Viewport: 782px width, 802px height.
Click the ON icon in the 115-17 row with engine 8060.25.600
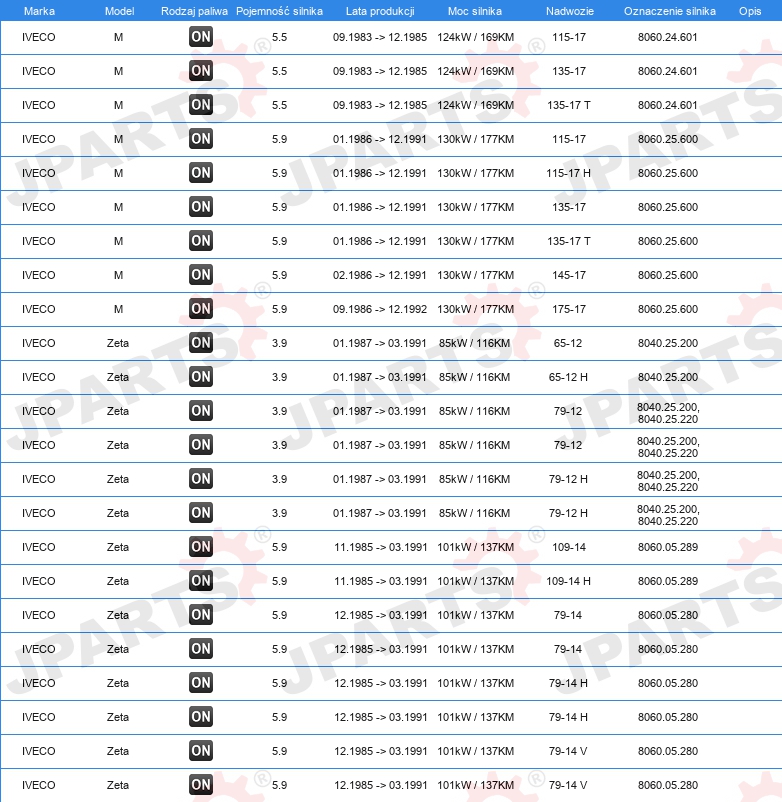pyautogui.click(x=200, y=139)
